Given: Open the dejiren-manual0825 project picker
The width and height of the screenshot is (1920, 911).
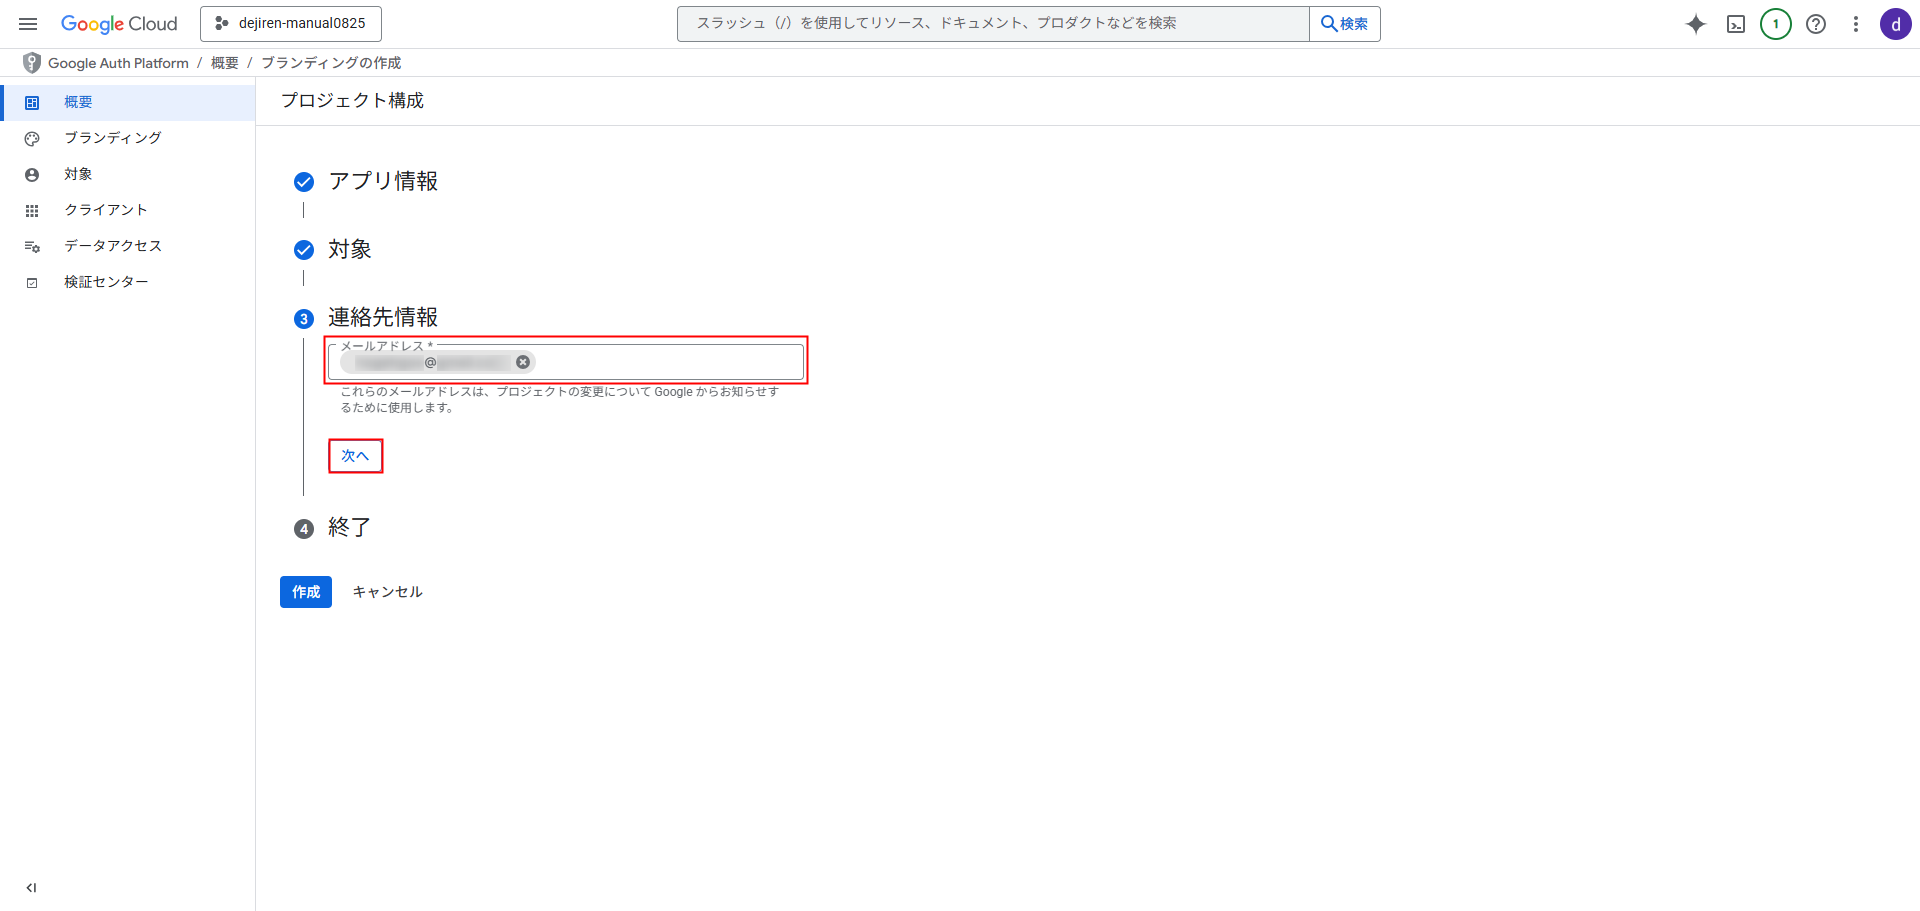Looking at the screenshot, I should point(291,24).
